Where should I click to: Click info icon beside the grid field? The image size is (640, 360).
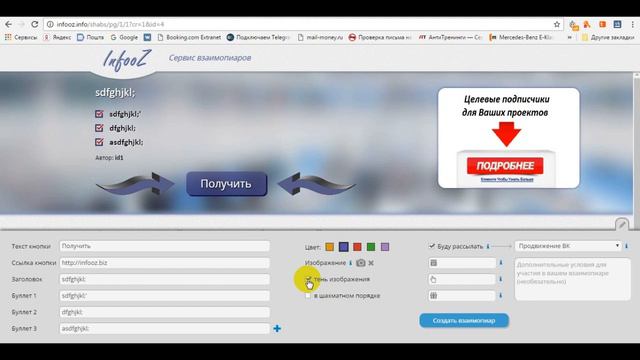(x=501, y=296)
